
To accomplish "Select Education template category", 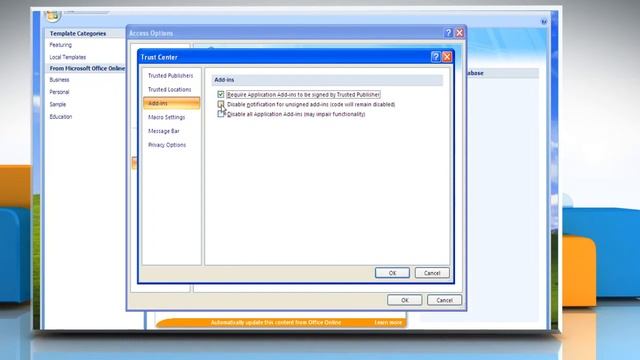I will (61, 116).
